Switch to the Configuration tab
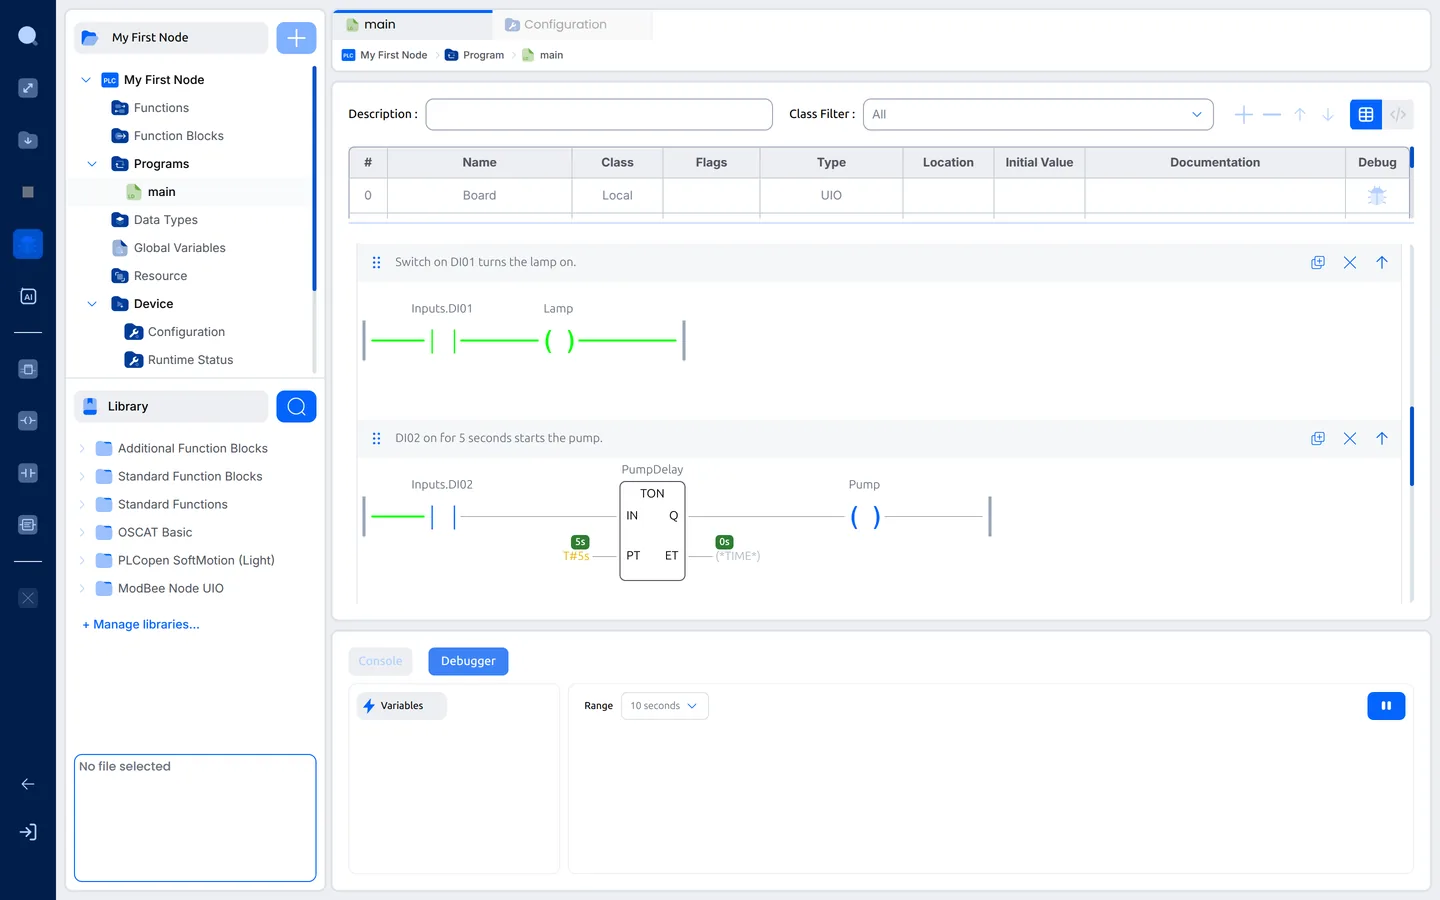 572,25
